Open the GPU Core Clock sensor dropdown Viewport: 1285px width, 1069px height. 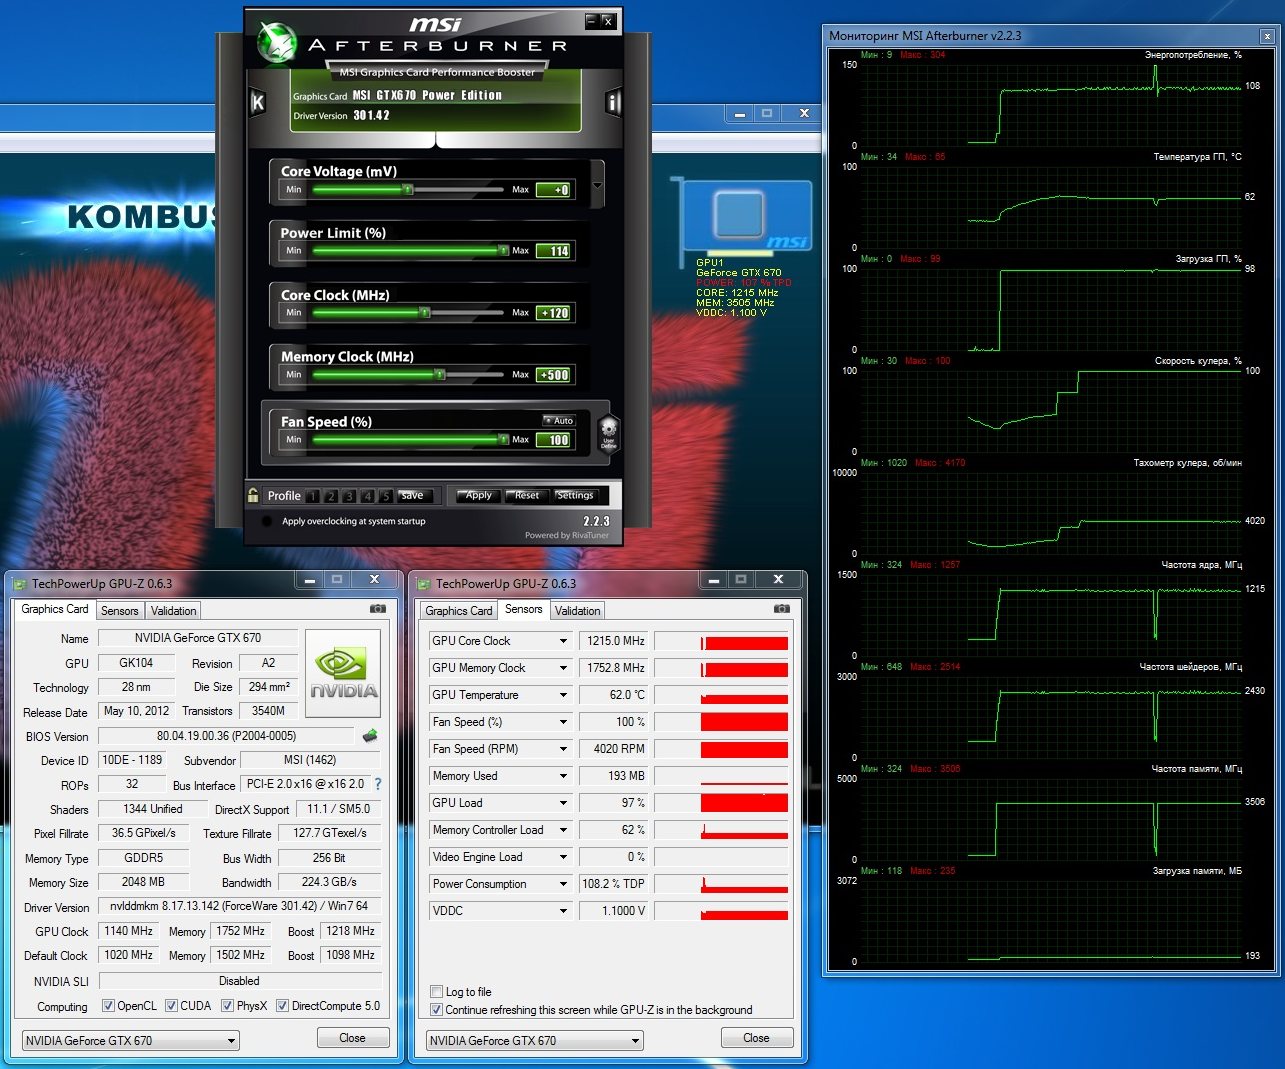(563, 641)
